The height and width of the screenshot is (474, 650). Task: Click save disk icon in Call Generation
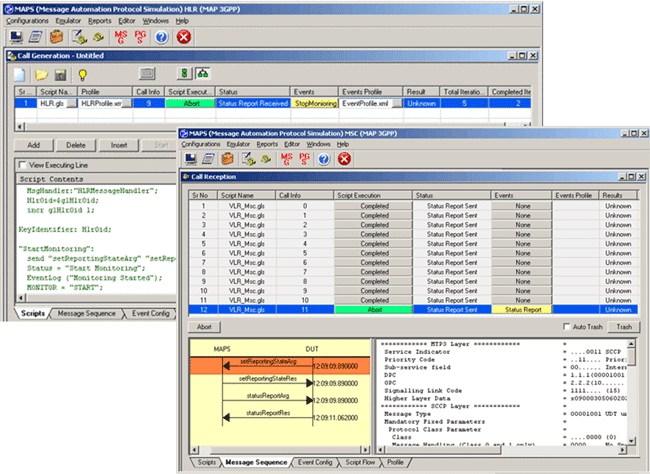[x=61, y=75]
